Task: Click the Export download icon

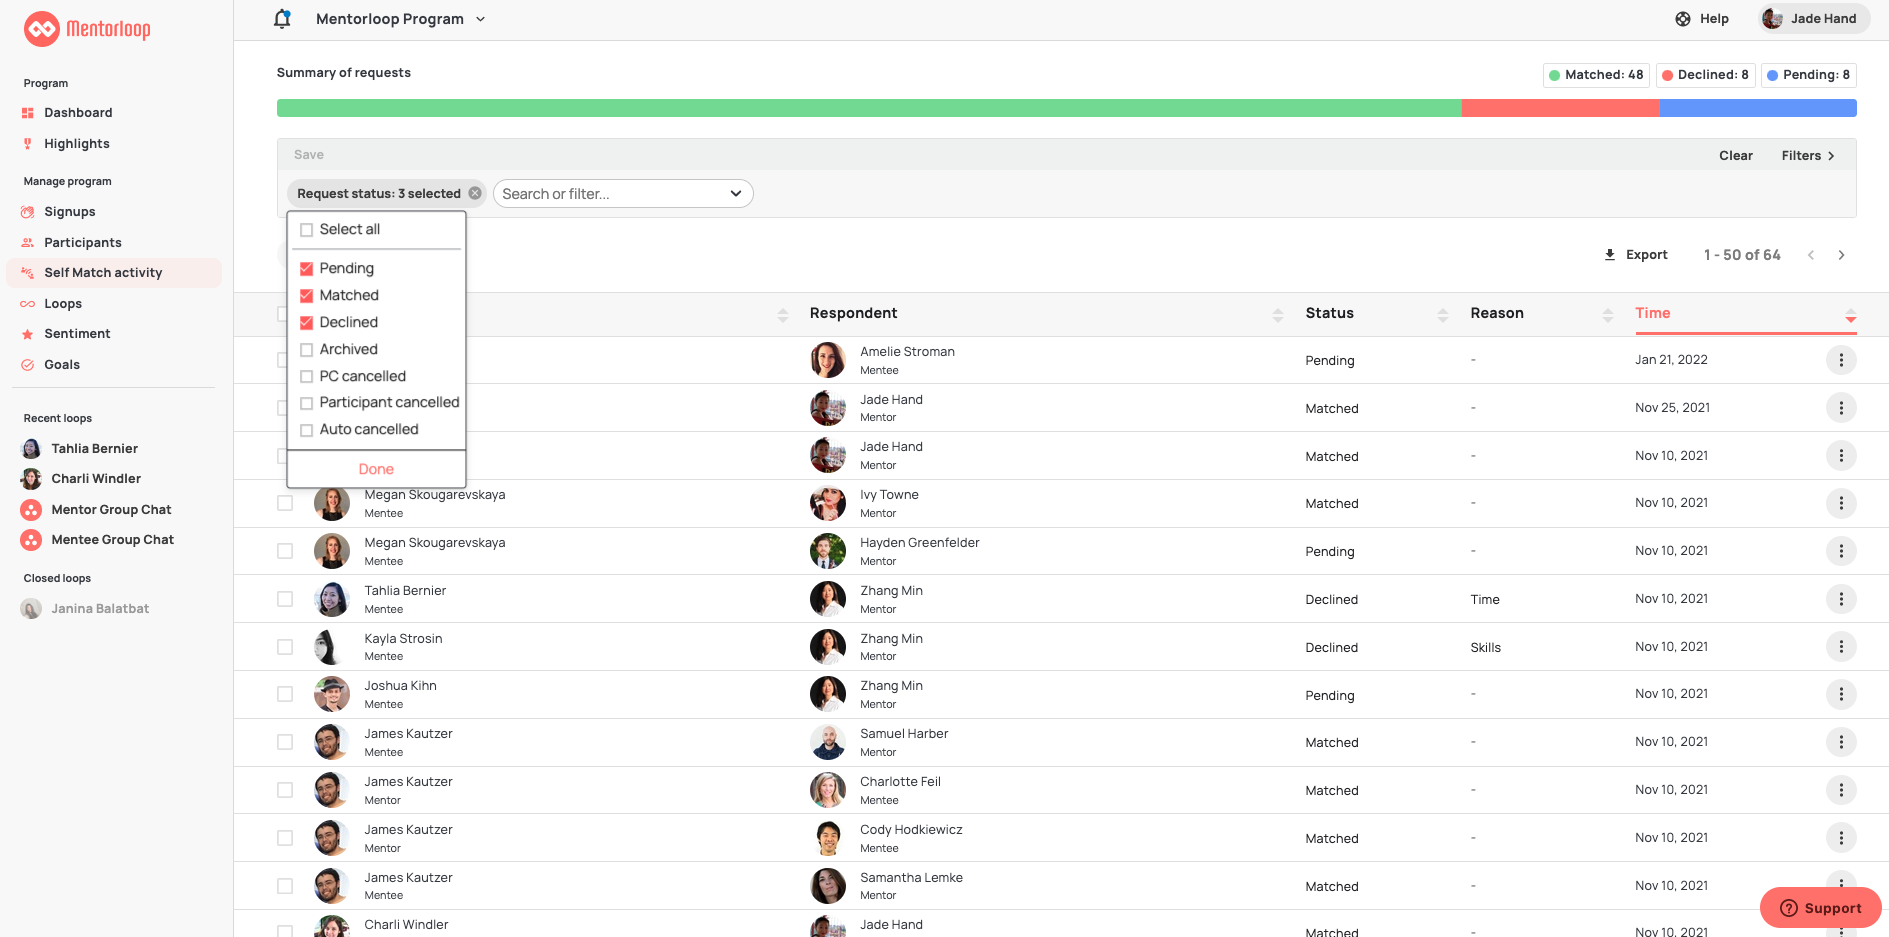Action: click(x=1610, y=255)
